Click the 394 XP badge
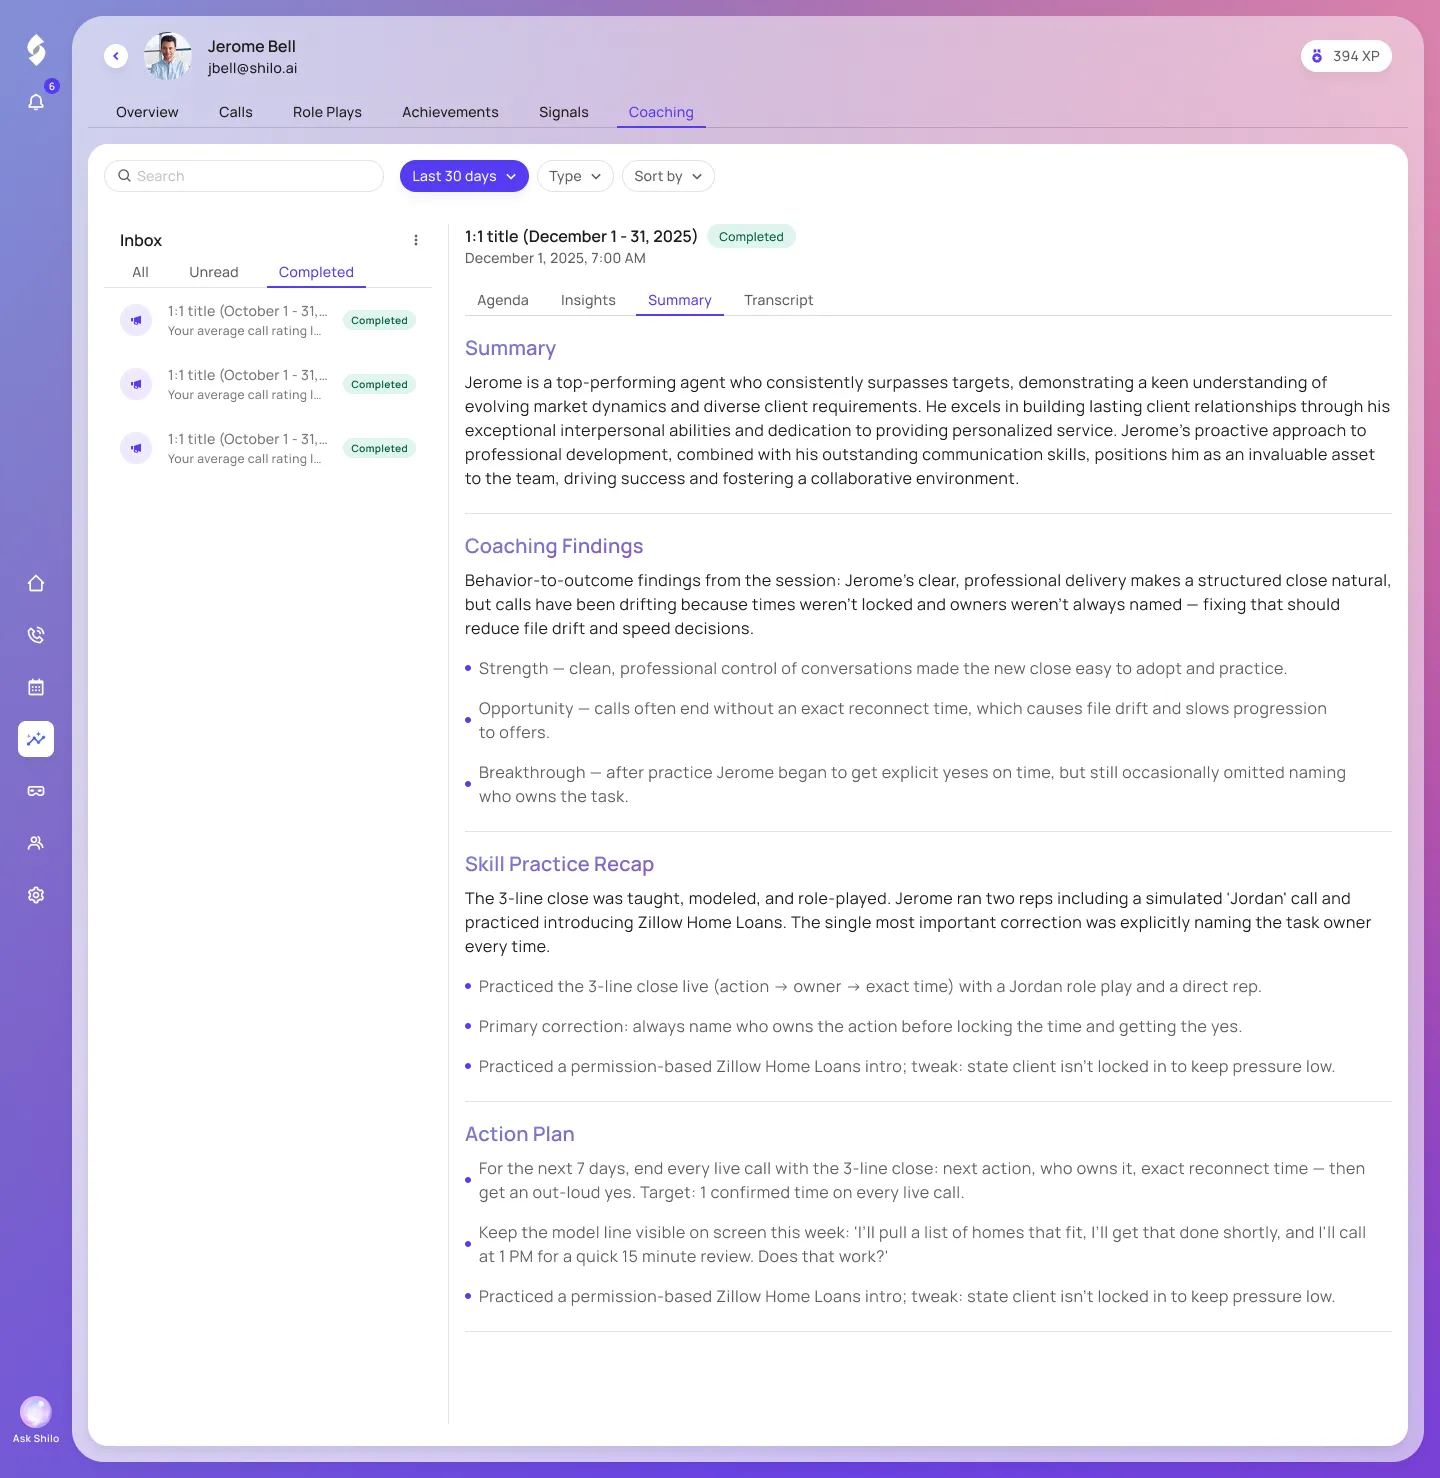This screenshot has width=1440, height=1478. pyautogui.click(x=1346, y=56)
